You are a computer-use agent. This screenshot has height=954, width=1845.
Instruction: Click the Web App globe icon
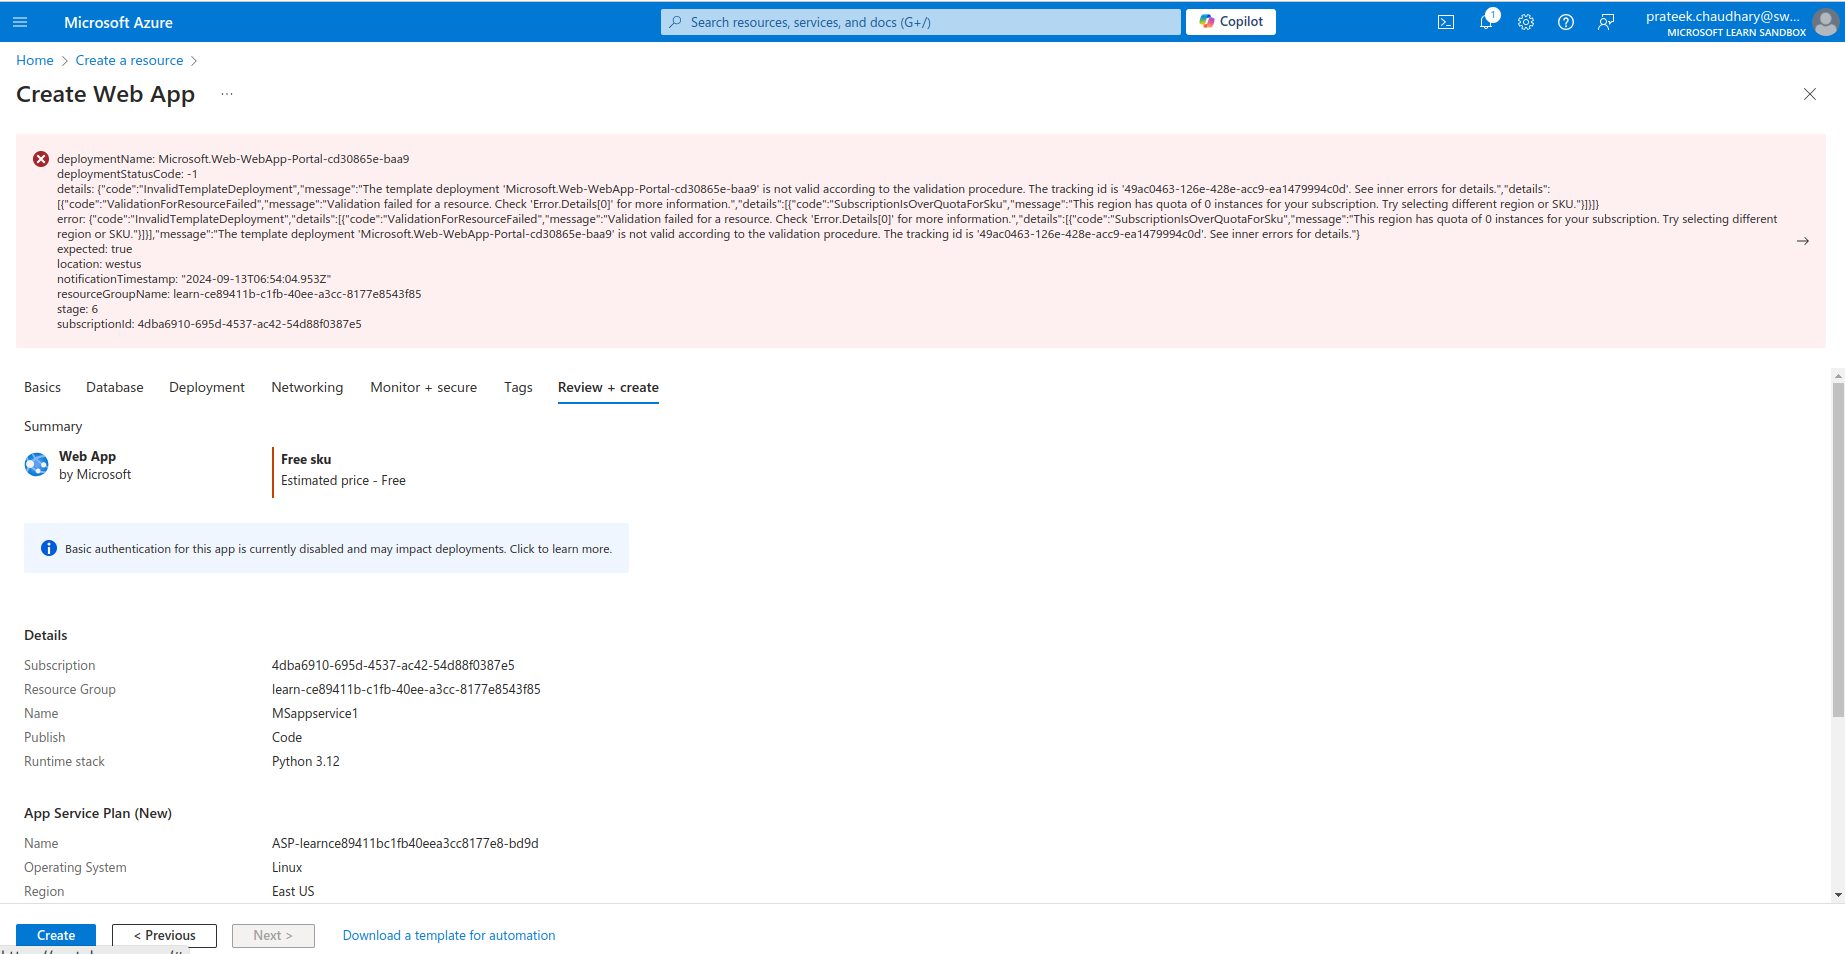coord(36,464)
